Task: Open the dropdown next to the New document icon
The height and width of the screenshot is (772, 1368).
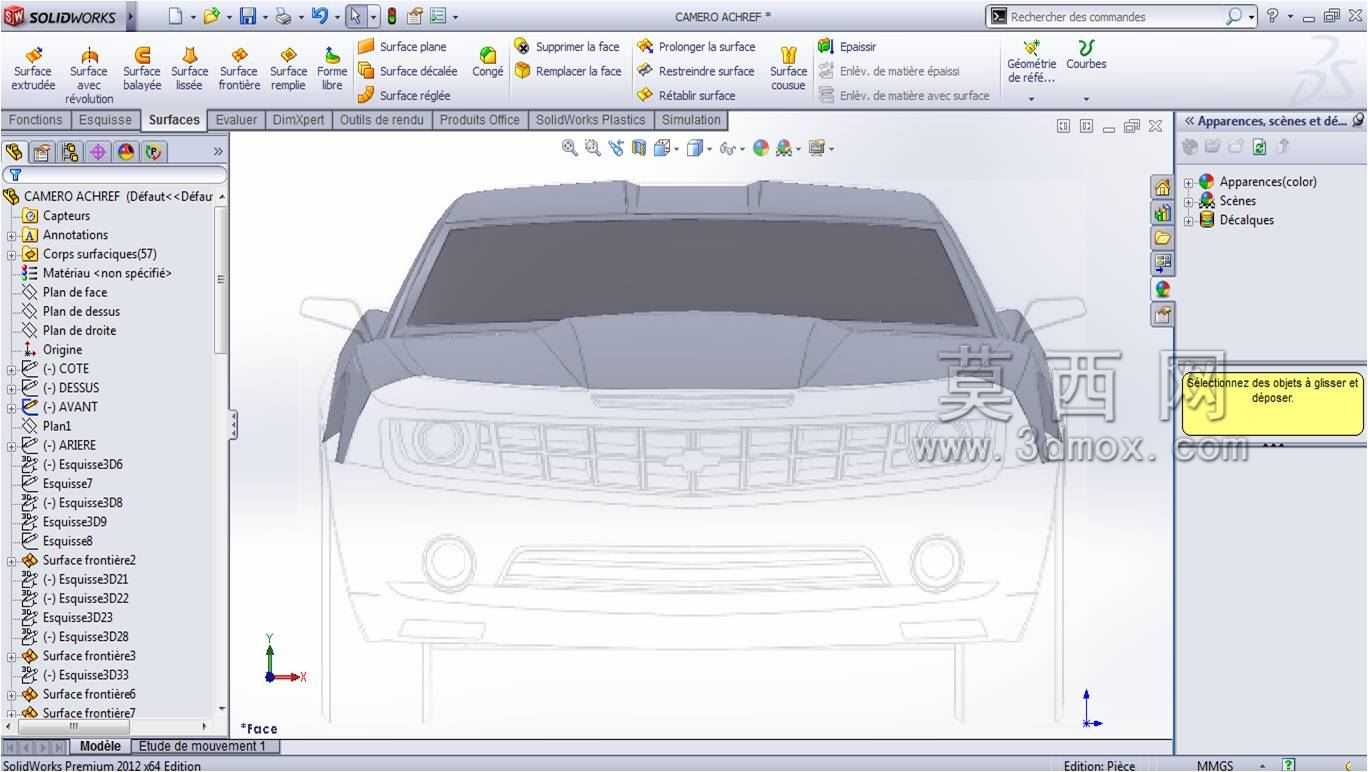Action: click(x=193, y=17)
